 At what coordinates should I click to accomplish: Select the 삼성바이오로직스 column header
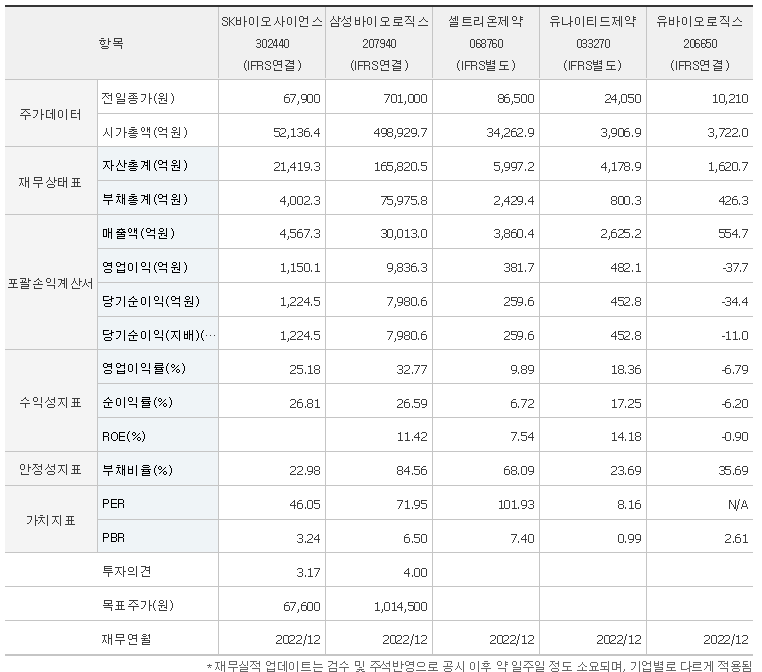tap(379, 43)
